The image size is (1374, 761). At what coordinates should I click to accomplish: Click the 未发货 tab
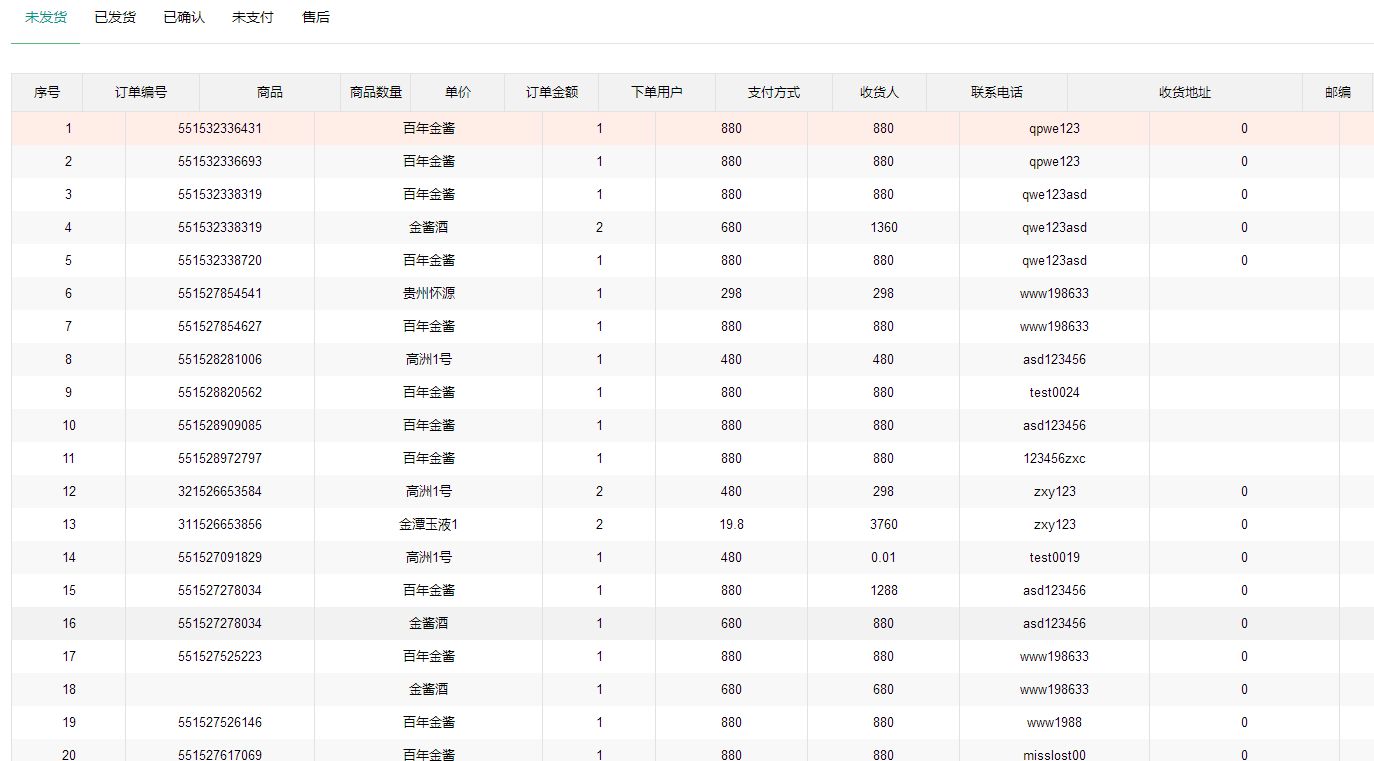(x=46, y=18)
